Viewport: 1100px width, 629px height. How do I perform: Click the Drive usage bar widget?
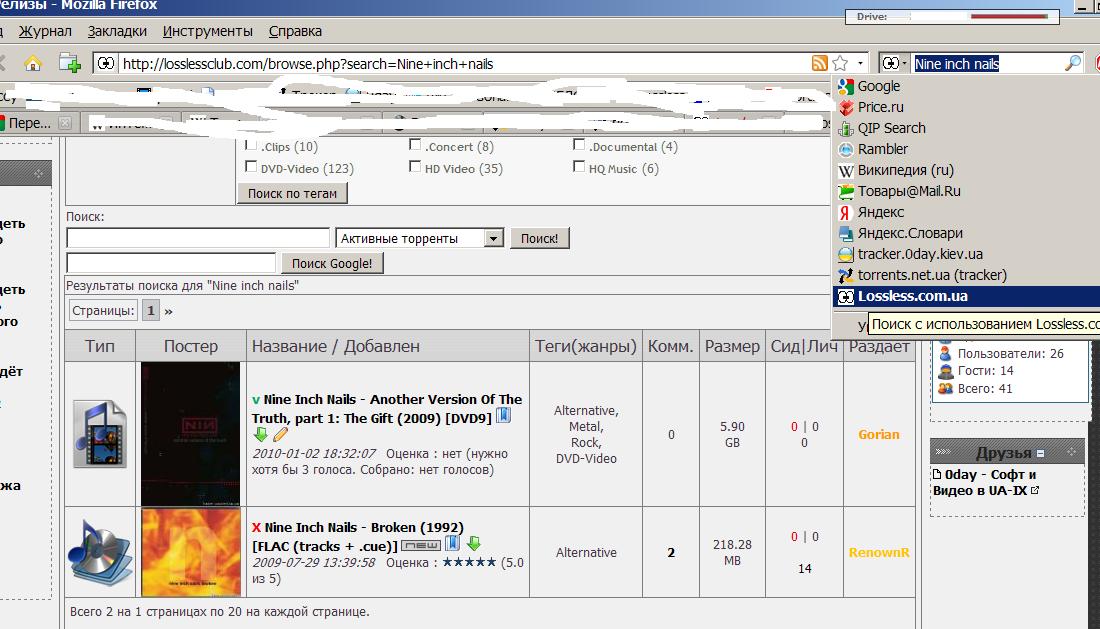(952, 16)
